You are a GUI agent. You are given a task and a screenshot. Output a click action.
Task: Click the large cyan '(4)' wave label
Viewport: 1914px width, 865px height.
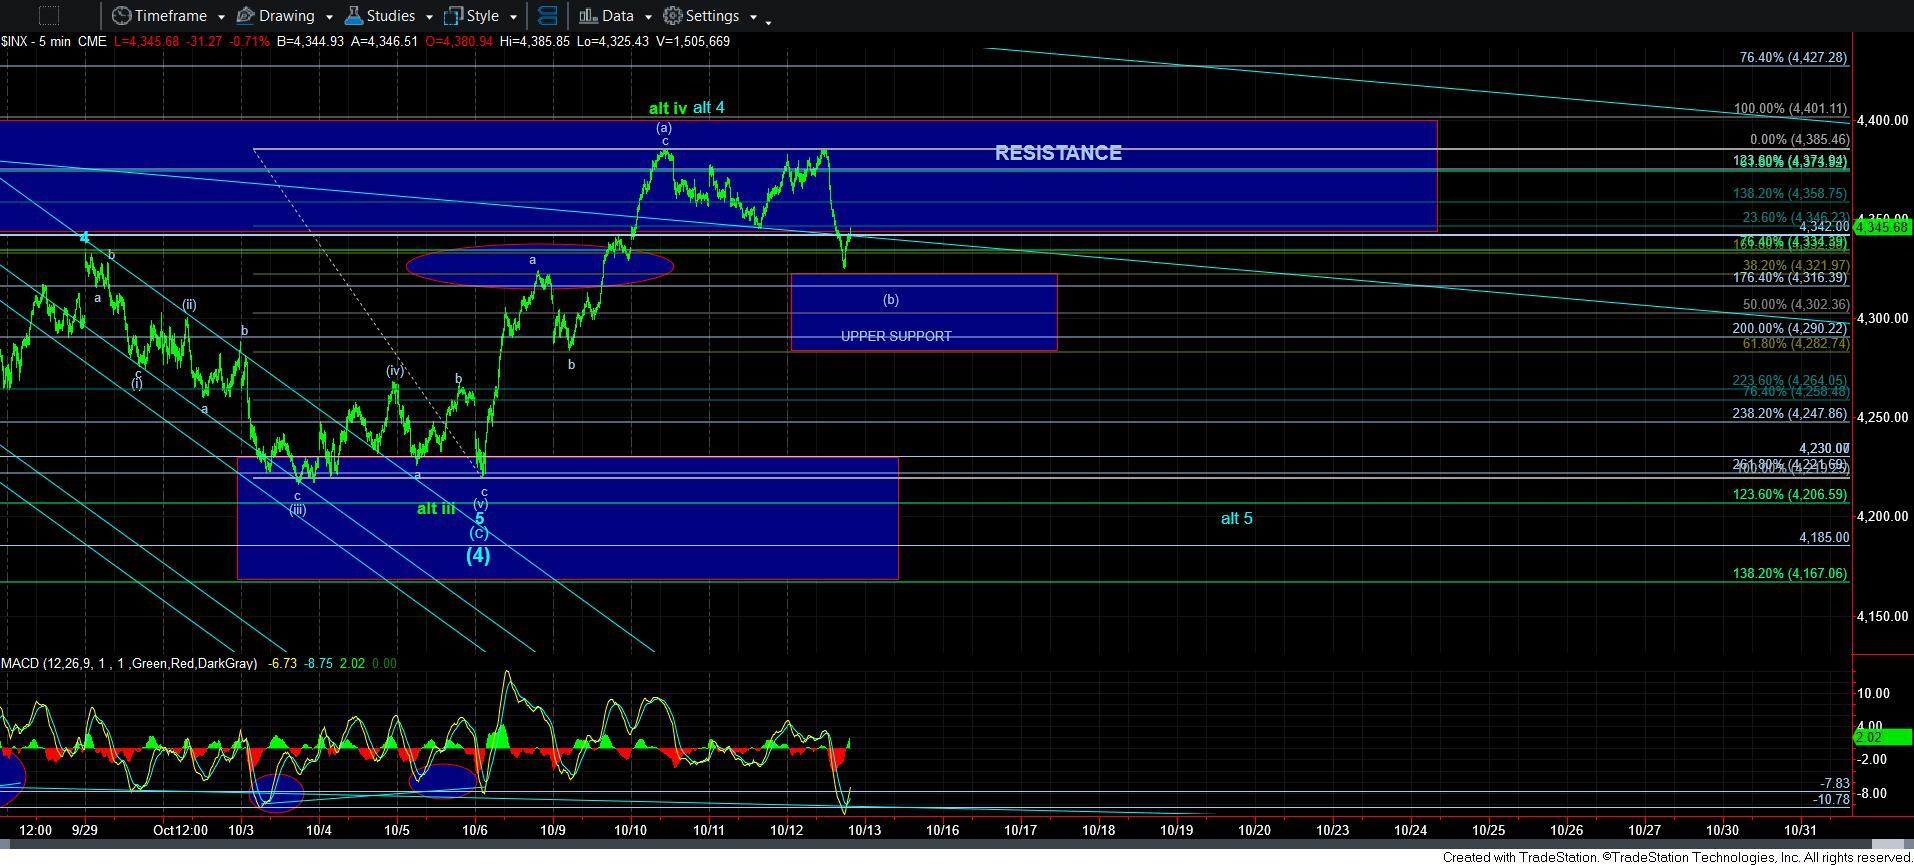pyautogui.click(x=478, y=555)
